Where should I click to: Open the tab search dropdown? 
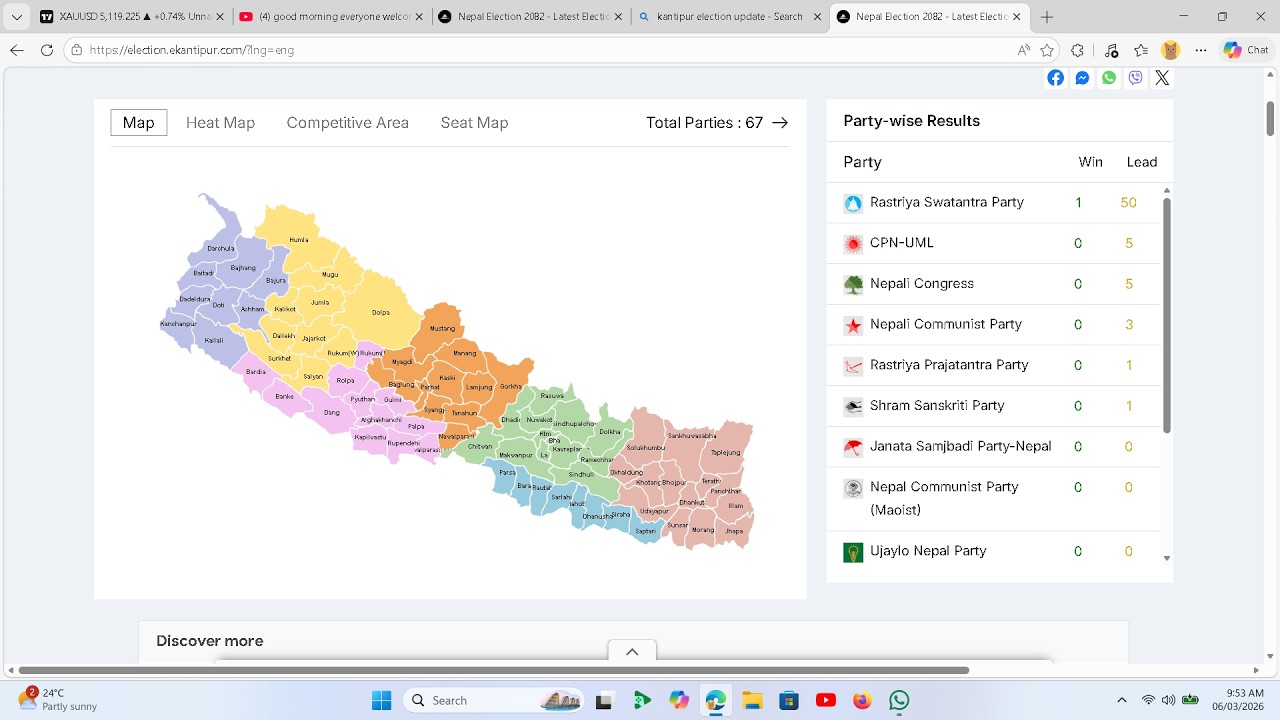coord(17,17)
